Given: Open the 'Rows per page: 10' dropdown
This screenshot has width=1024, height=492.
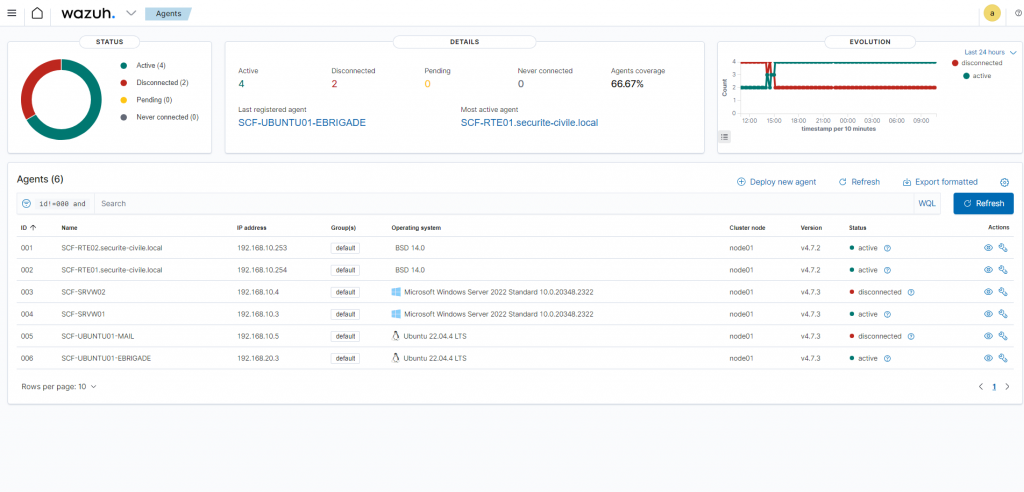Looking at the screenshot, I should pyautogui.click(x=59, y=386).
